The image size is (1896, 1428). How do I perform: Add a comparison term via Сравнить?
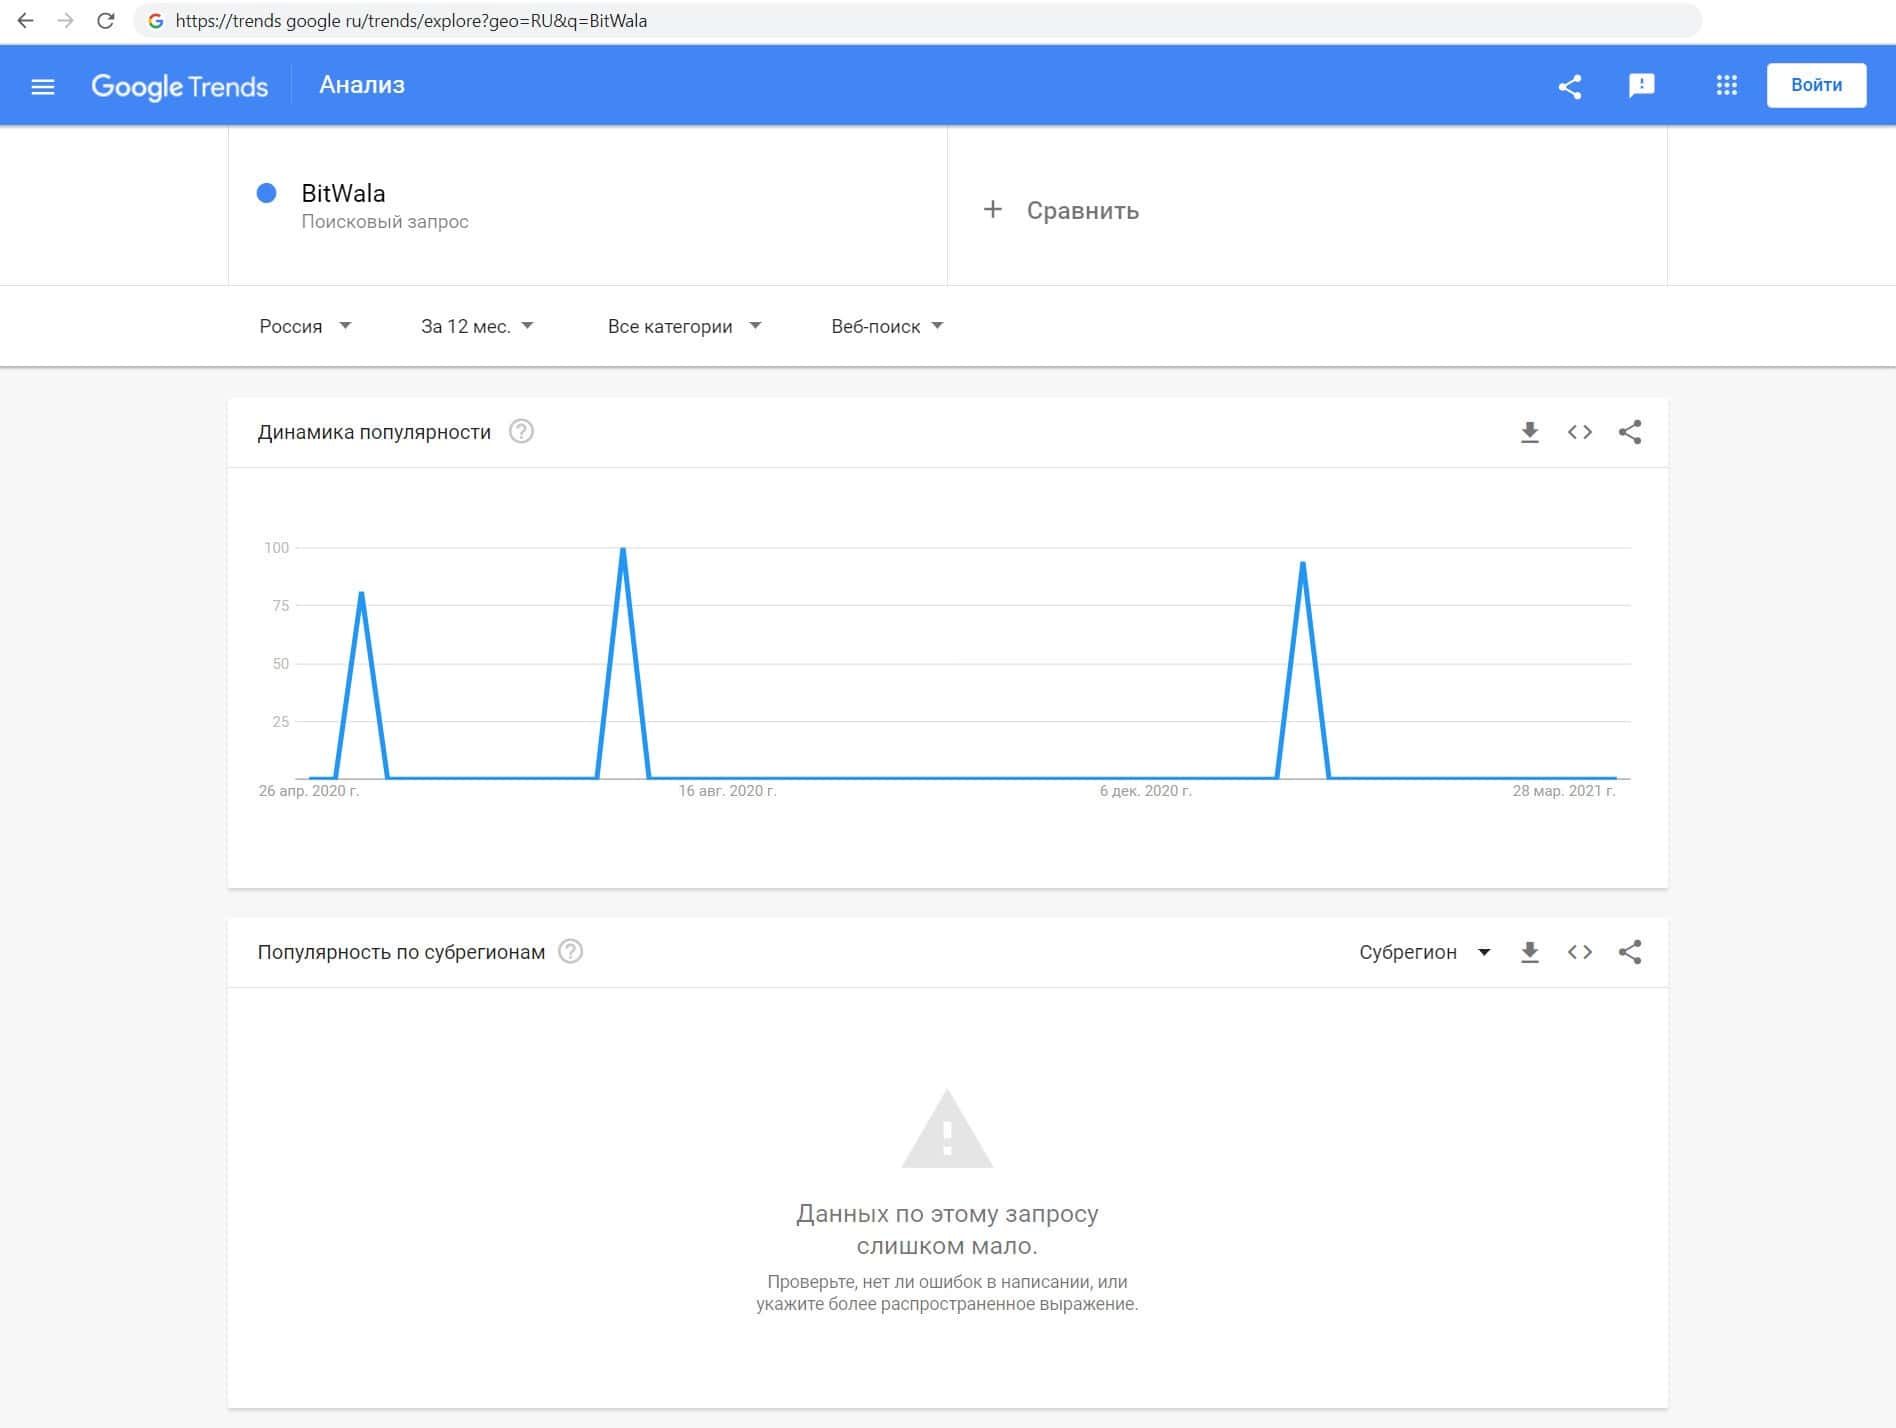click(1083, 210)
